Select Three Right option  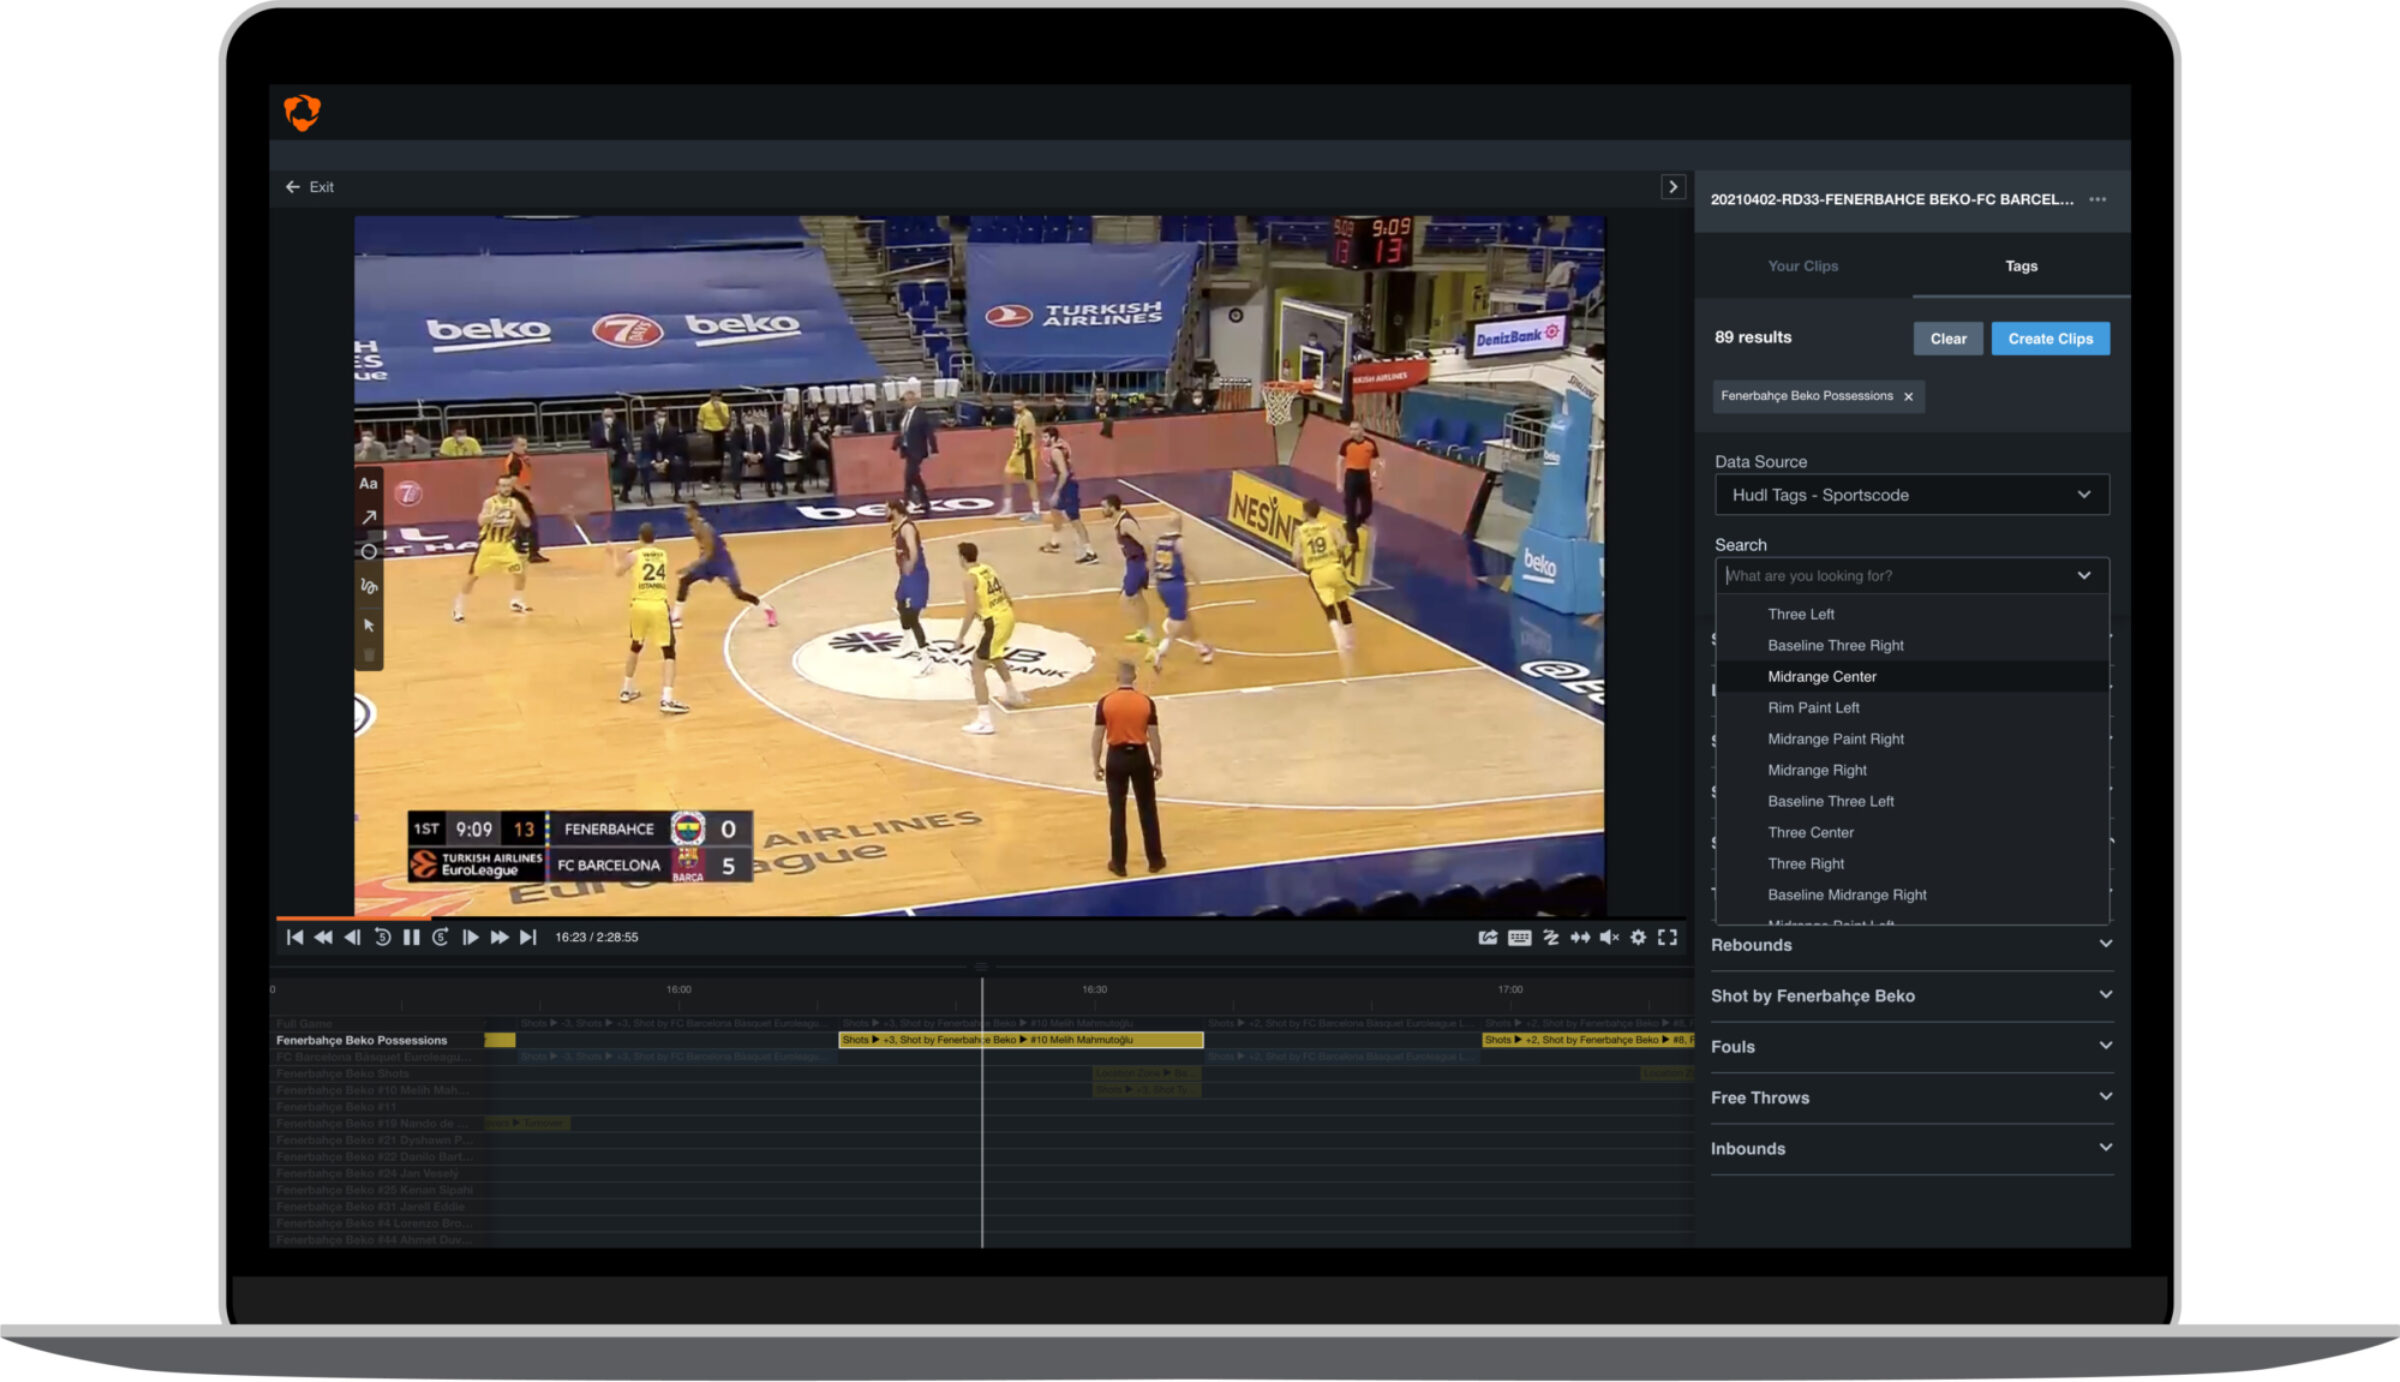(1911, 863)
